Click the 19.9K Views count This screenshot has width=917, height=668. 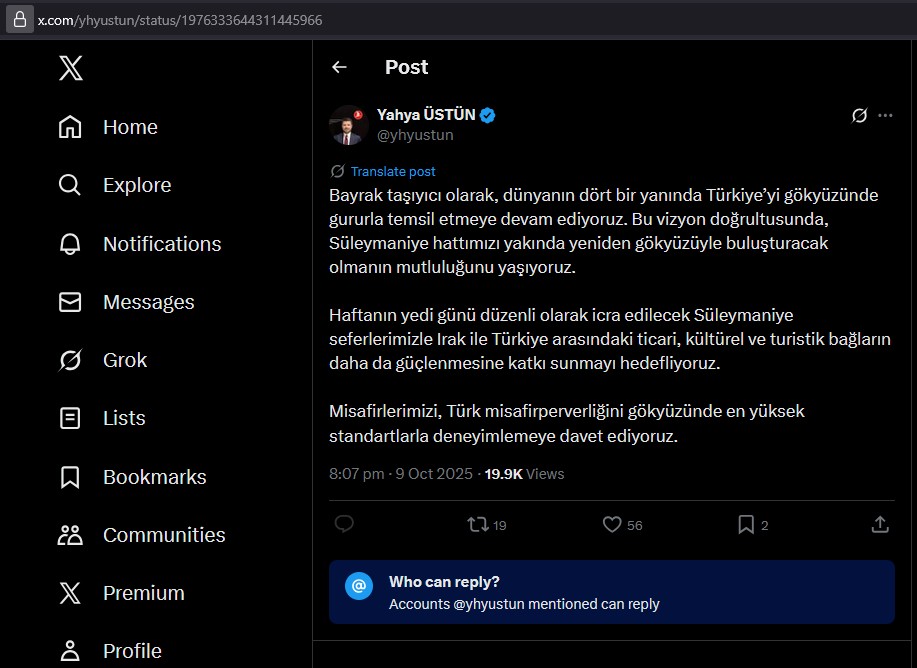coord(524,474)
